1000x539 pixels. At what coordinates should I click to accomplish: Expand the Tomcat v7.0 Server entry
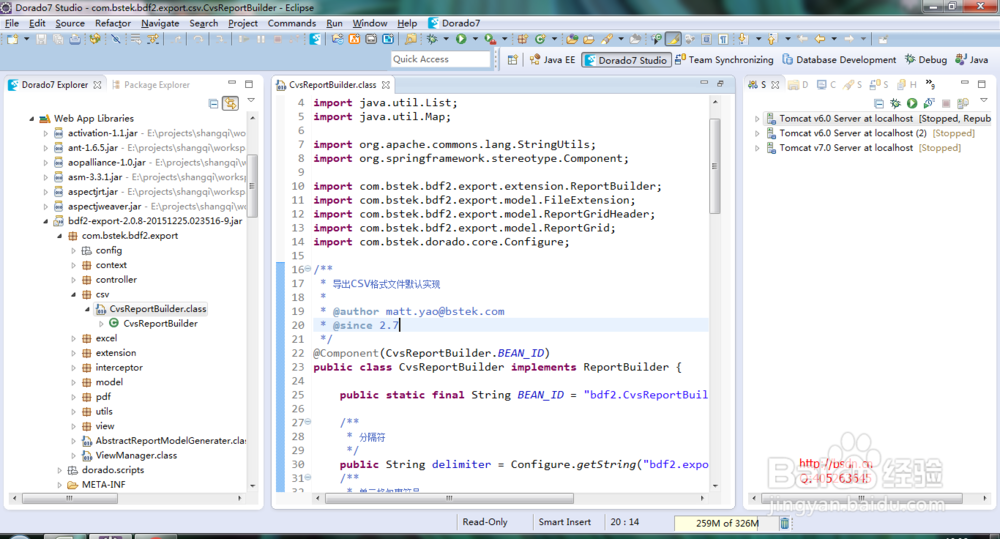click(x=757, y=148)
